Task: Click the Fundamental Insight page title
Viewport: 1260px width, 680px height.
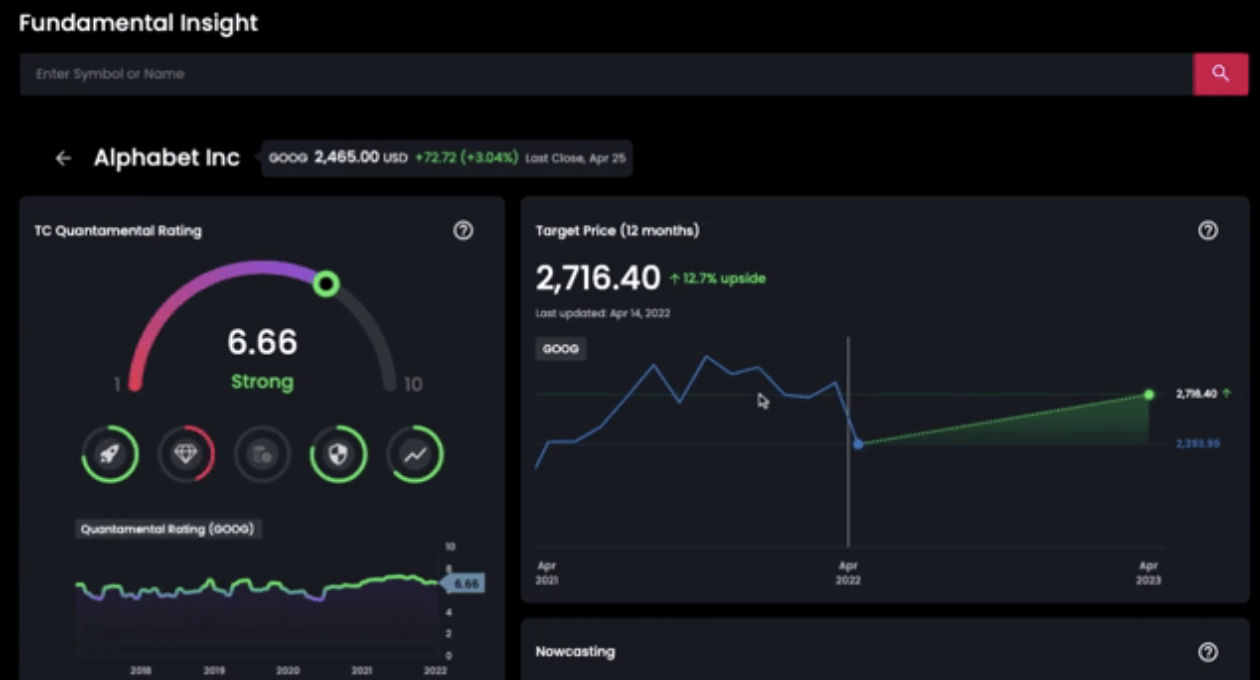Action: [139, 23]
